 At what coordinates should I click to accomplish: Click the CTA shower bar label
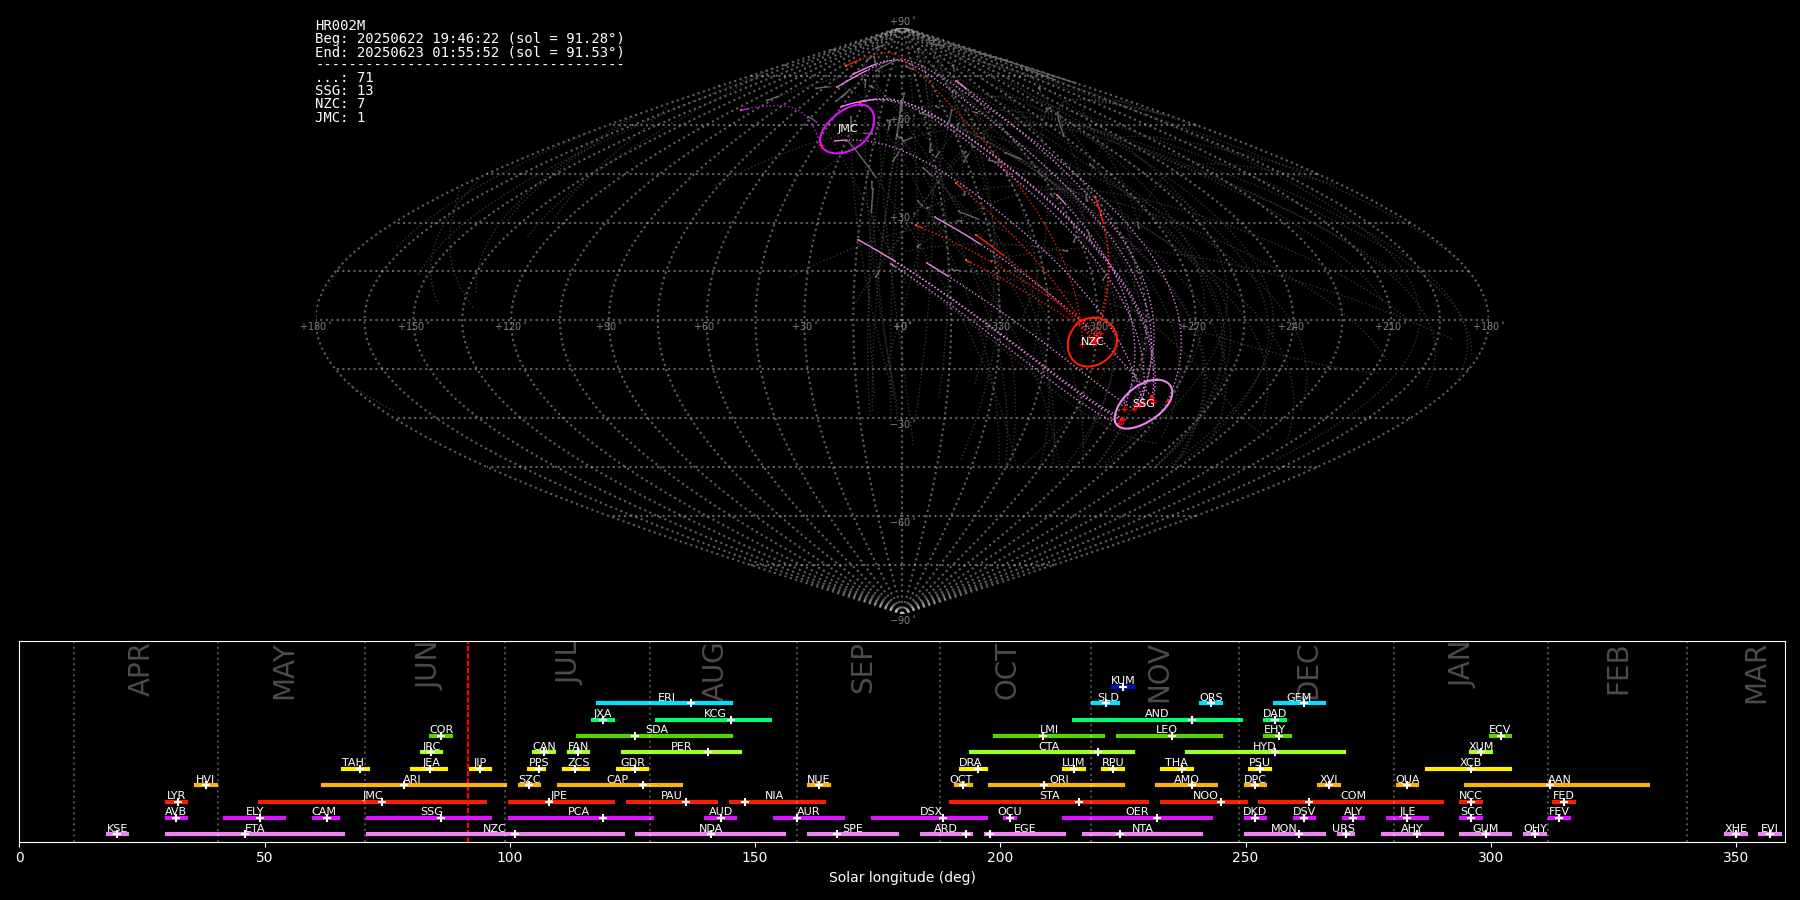(1049, 747)
